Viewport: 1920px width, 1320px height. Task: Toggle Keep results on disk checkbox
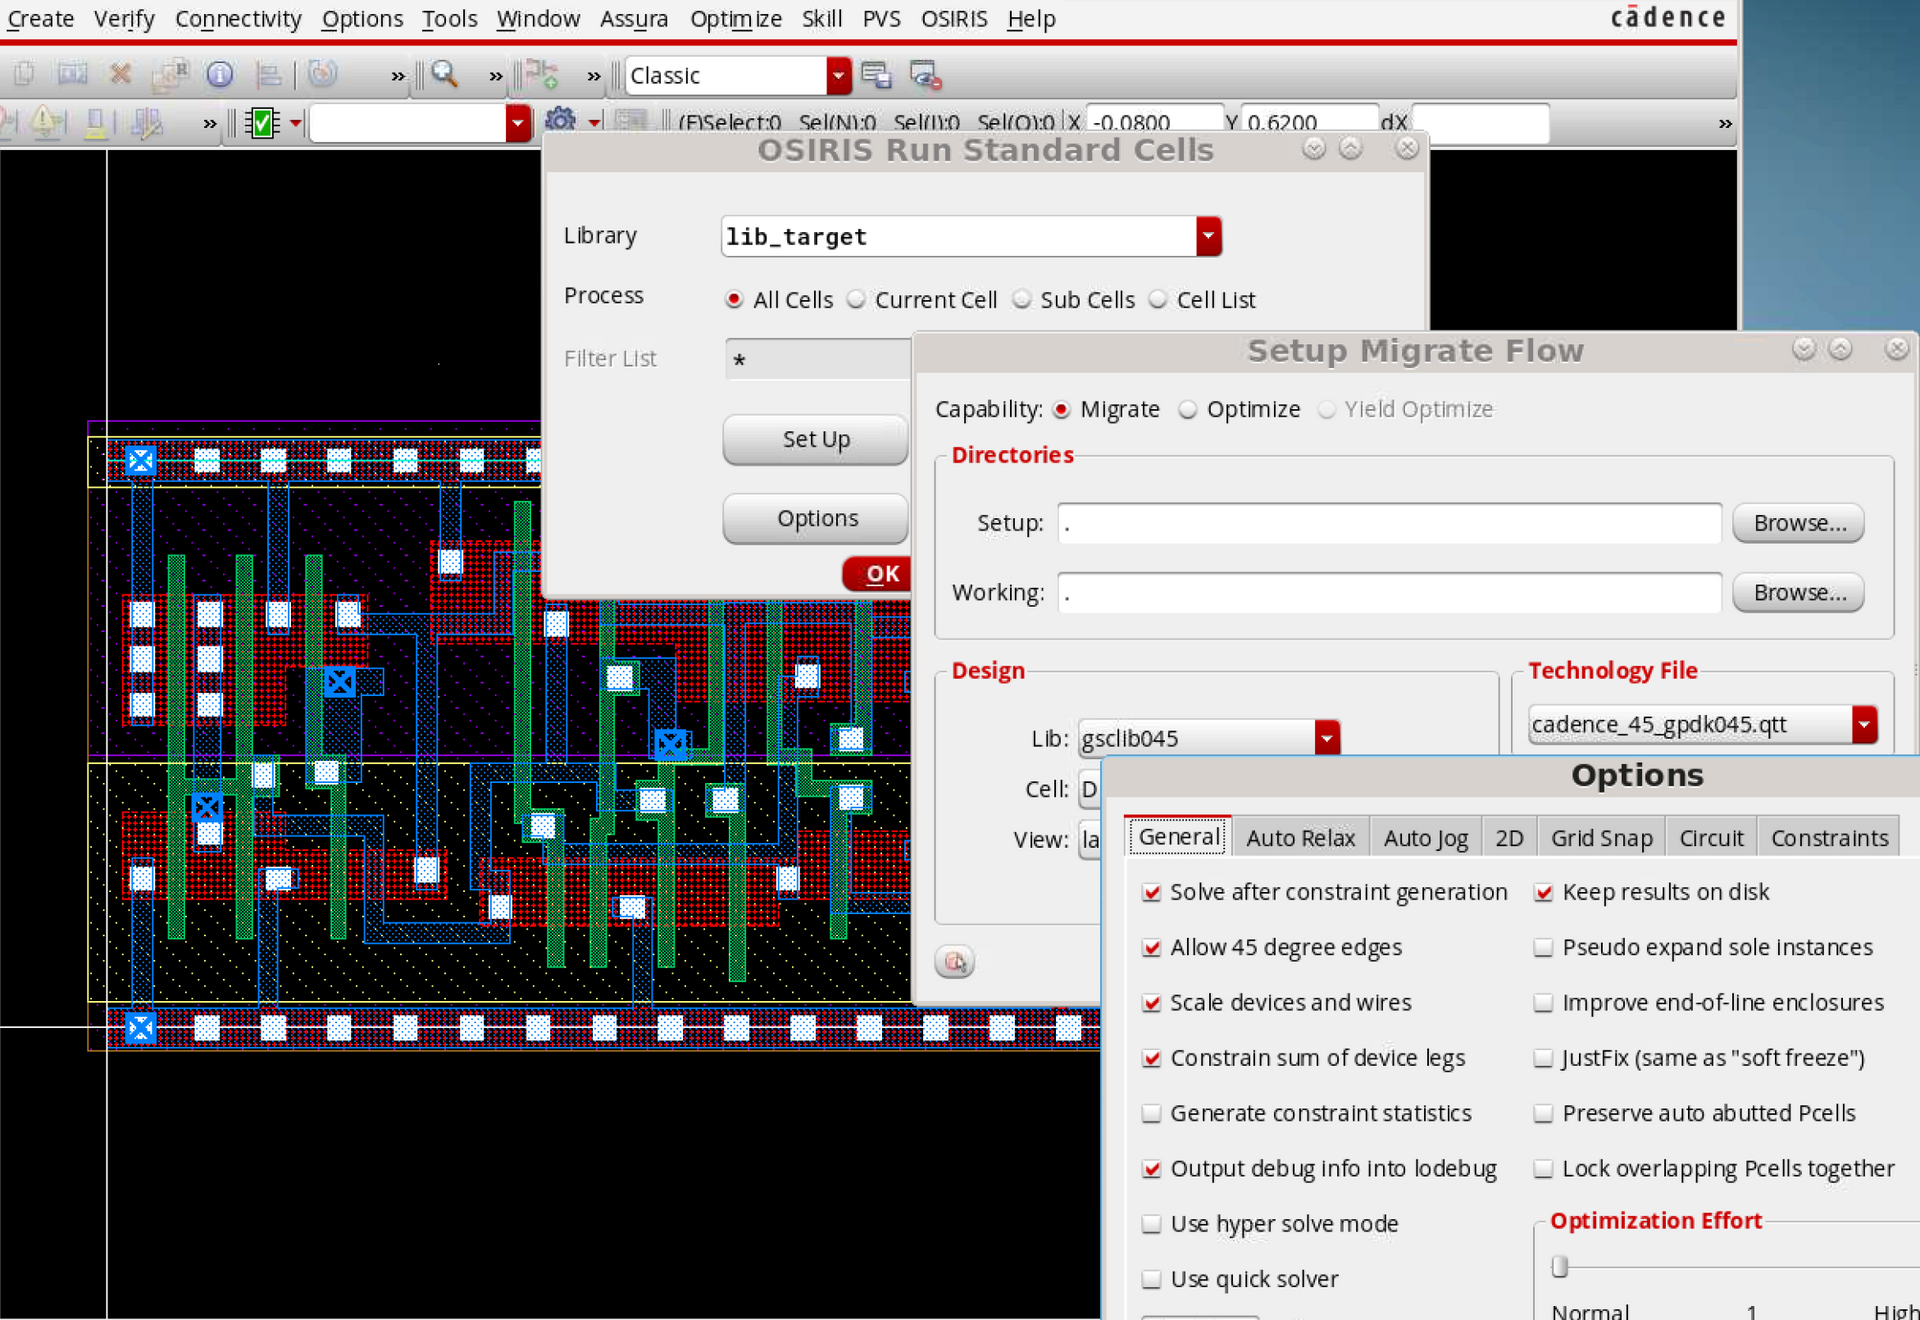pos(1544,892)
